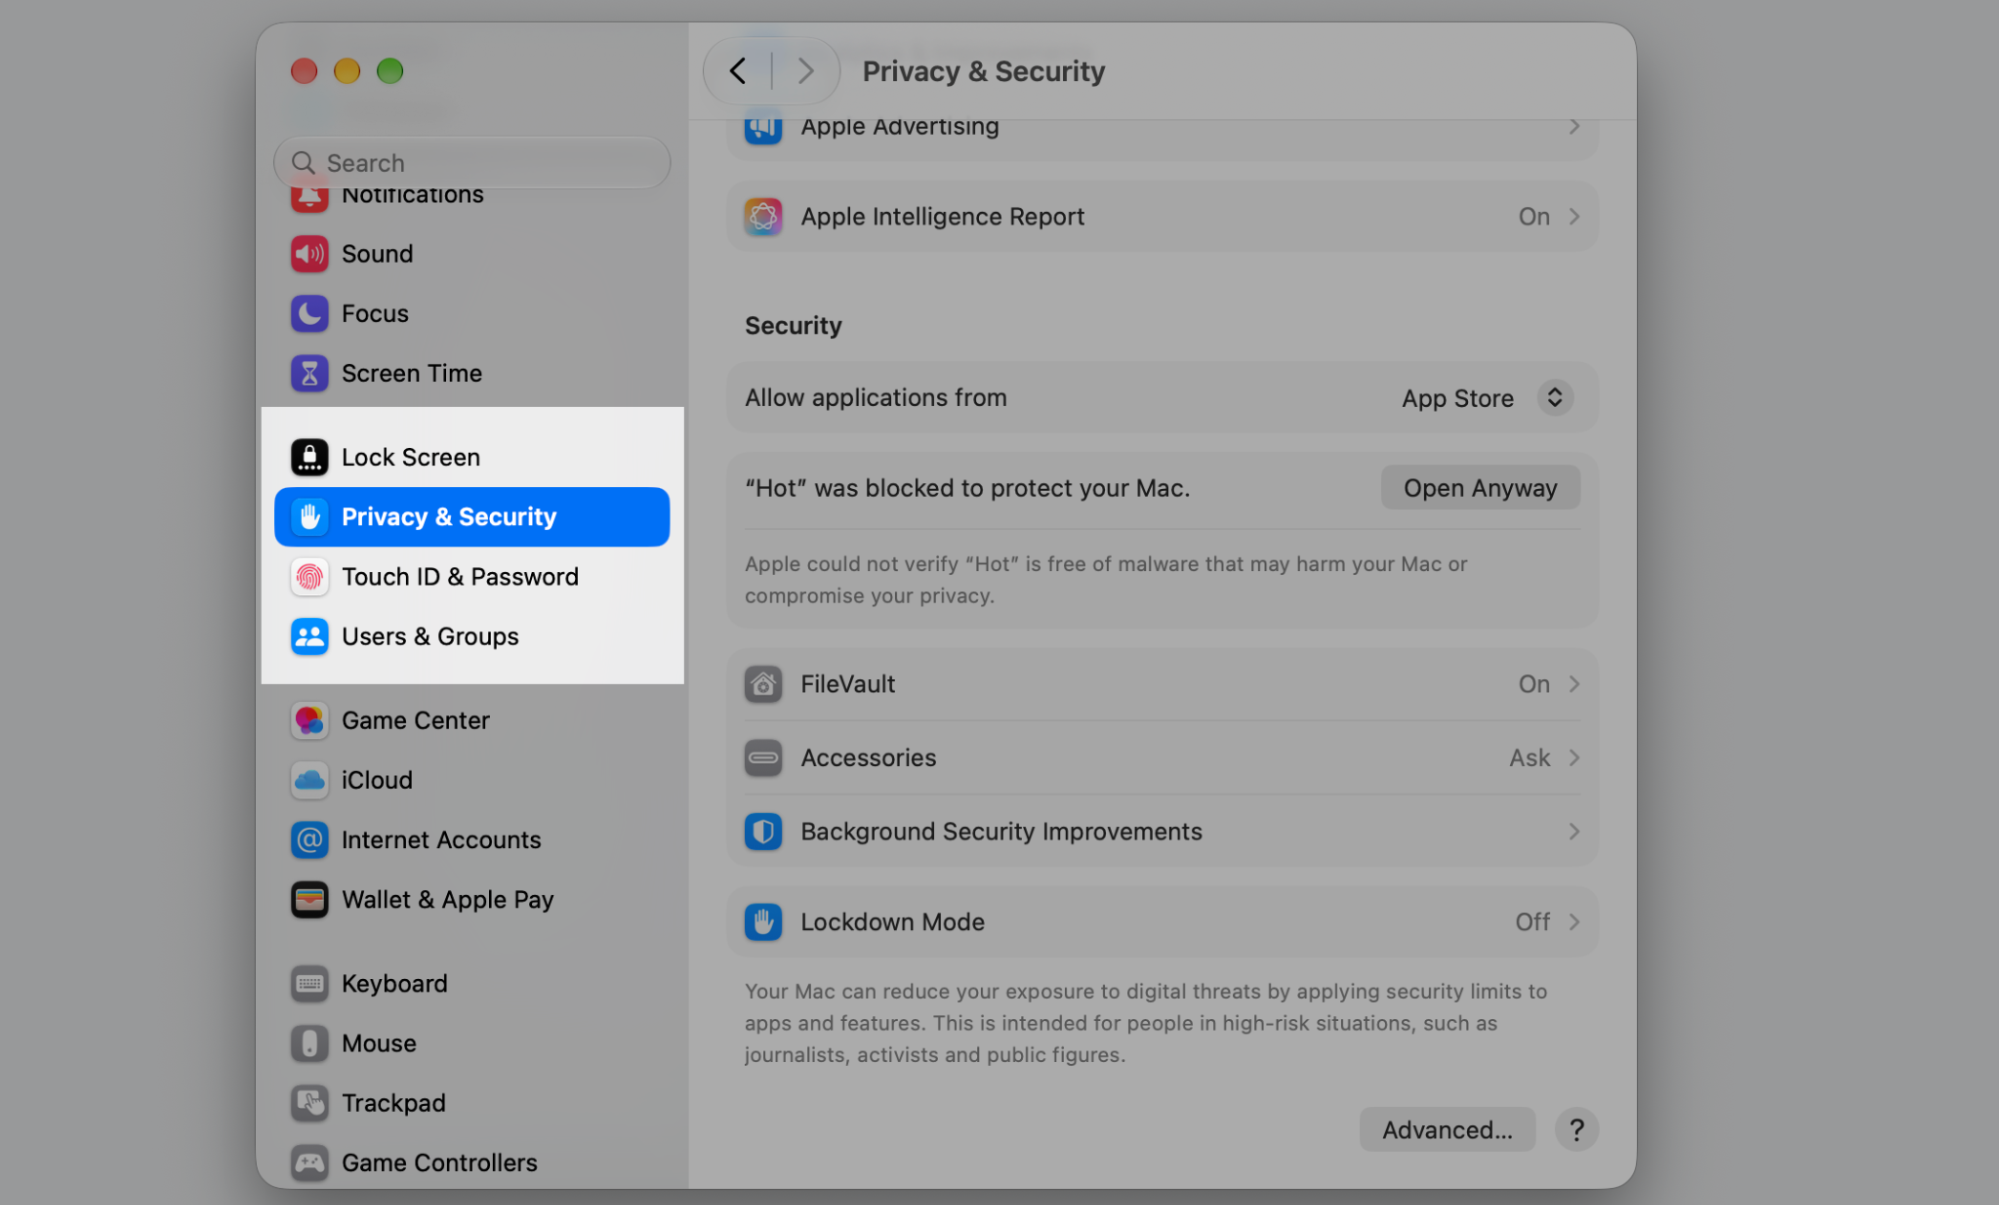This screenshot has width=1999, height=1206.
Task: Click the Focus moon icon
Action: [x=309, y=313]
